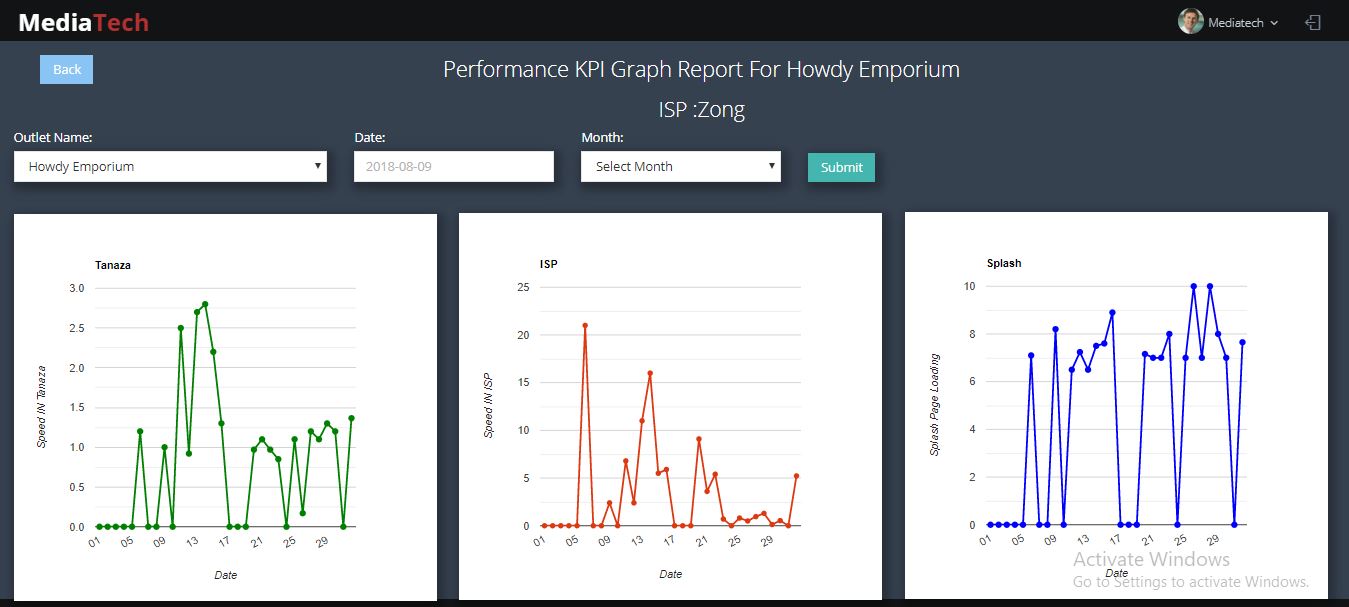Screen dimensions: 1349x607
Task: Click the MediaTech logo
Action: 83,22
